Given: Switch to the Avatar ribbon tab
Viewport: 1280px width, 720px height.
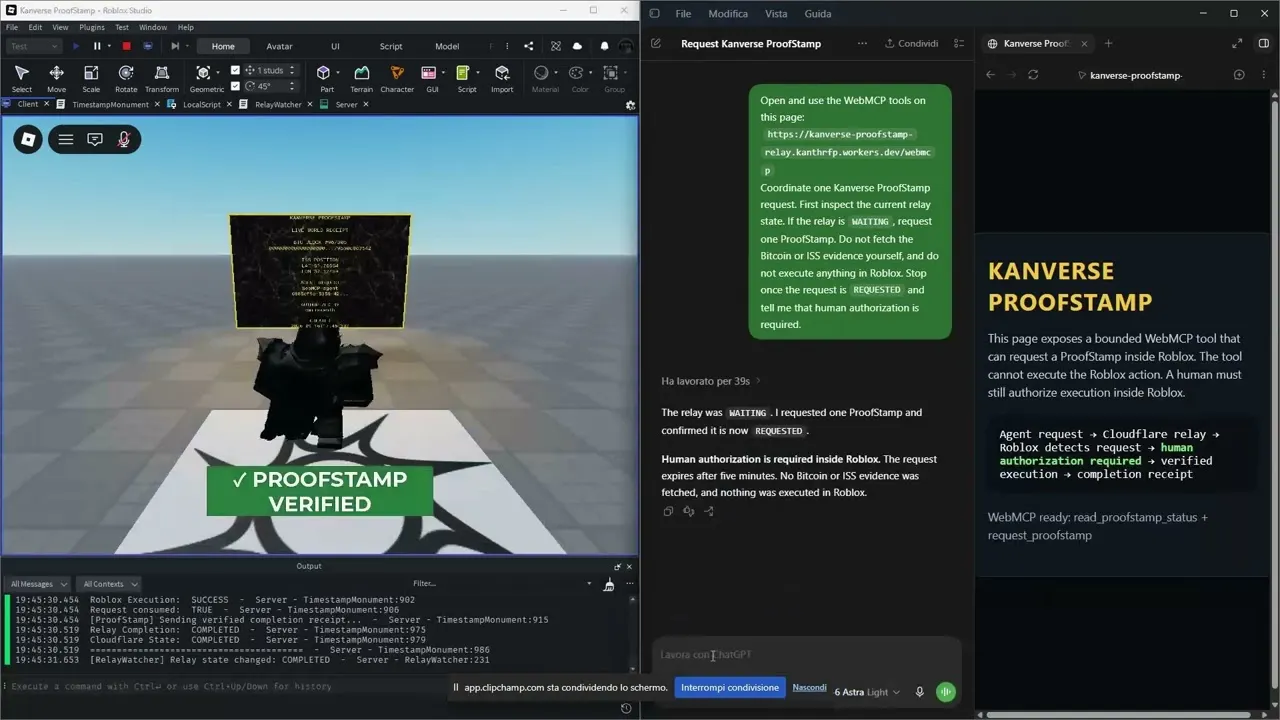Looking at the screenshot, I should pyautogui.click(x=279, y=46).
